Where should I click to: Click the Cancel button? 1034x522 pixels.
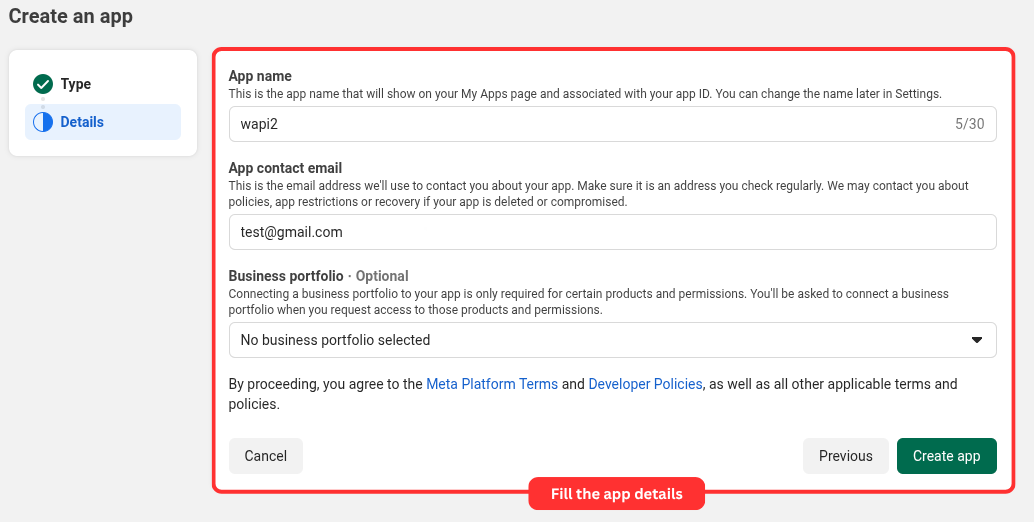coord(266,456)
